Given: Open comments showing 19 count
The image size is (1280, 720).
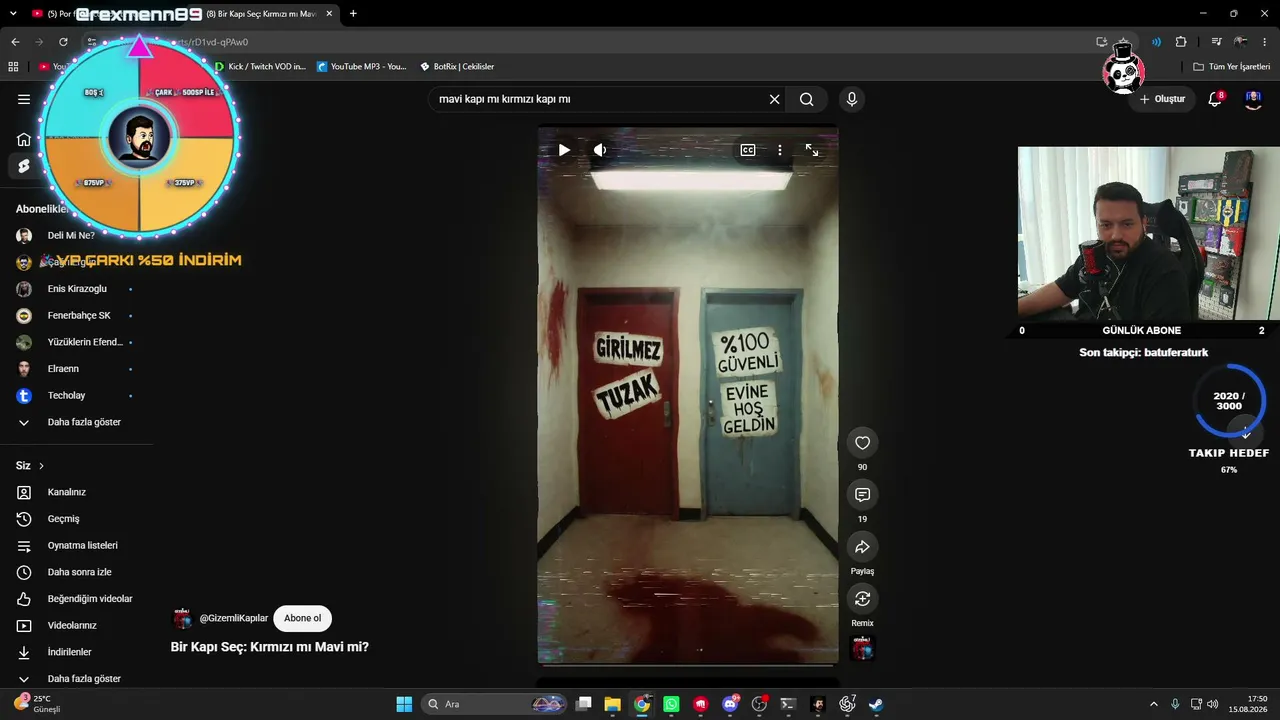Looking at the screenshot, I should coord(862,495).
